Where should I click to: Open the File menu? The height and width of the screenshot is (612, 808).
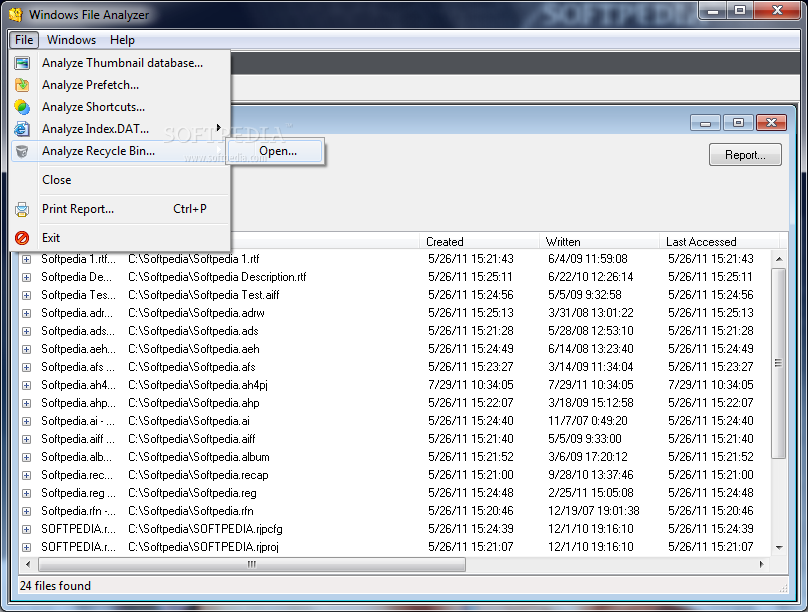(24, 40)
